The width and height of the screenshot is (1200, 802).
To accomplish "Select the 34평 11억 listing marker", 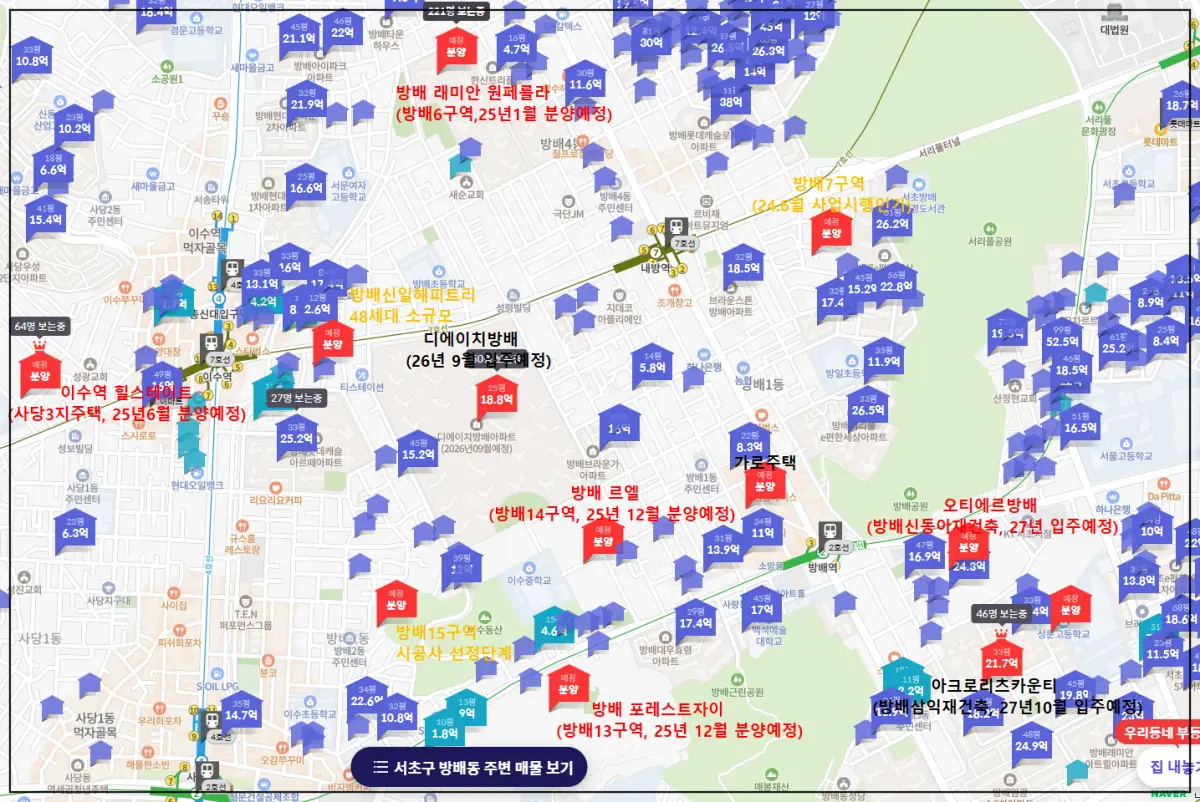I will (x=763, y=533).
